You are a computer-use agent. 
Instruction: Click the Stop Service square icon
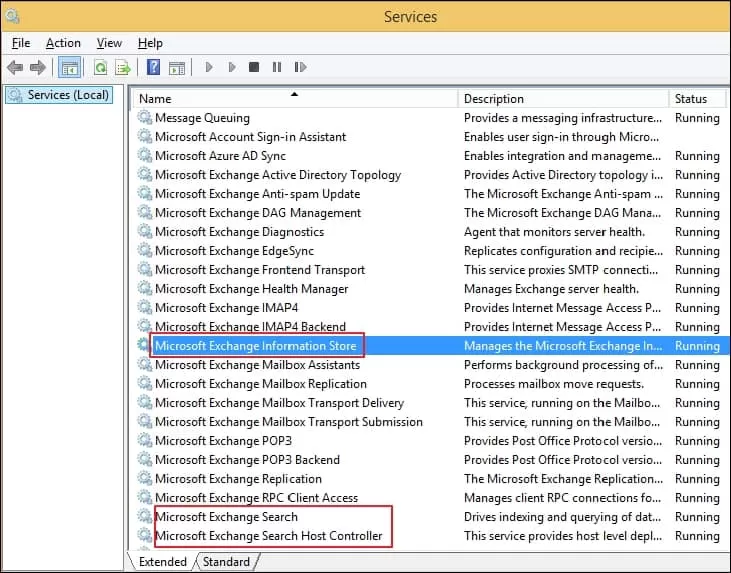[254, 67]
